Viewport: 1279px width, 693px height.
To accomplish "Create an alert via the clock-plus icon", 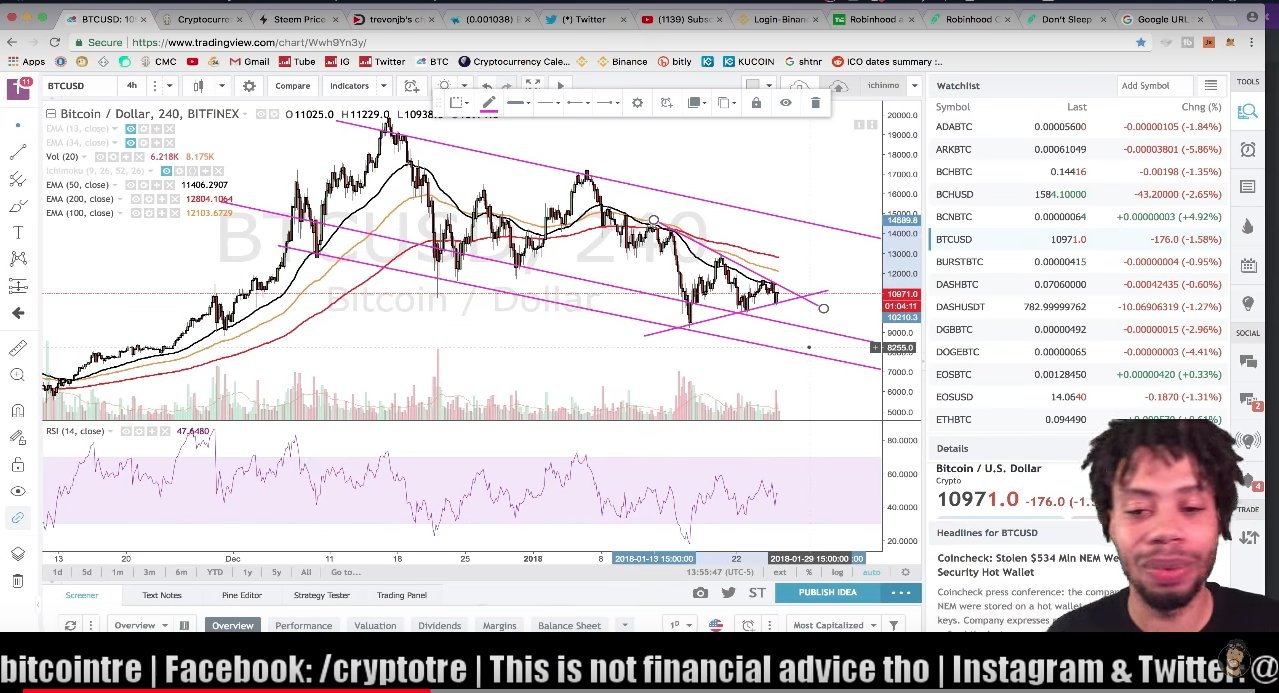I will click(411, 86).
